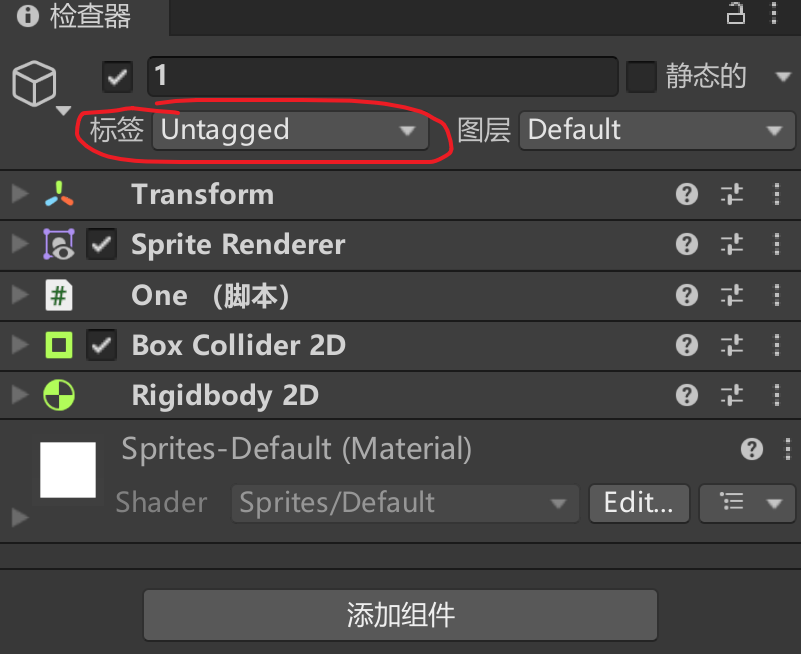The height and width of the screenshot is (654, 801).
Task: Click the 添加组件 Add Component button
Action: 400,615
